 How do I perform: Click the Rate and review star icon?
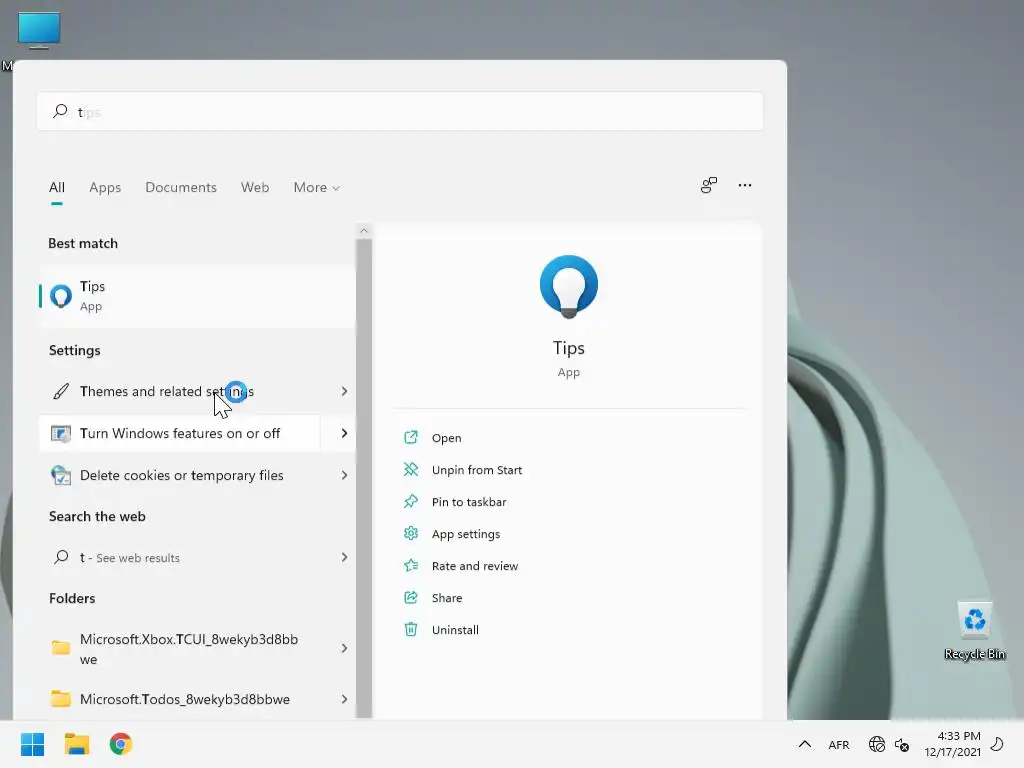411,566
